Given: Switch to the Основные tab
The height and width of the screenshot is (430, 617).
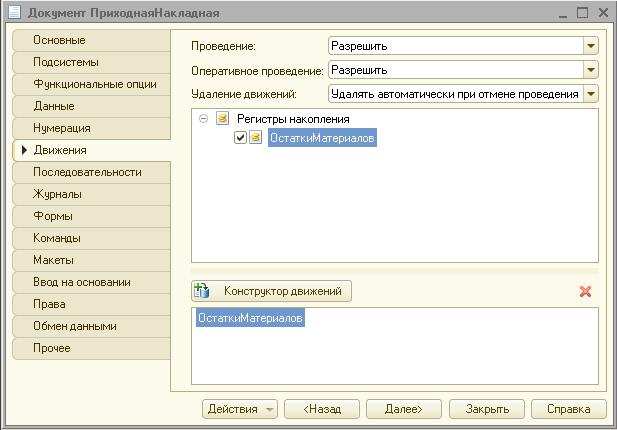Looking at the screenshot, I should 92,40.
